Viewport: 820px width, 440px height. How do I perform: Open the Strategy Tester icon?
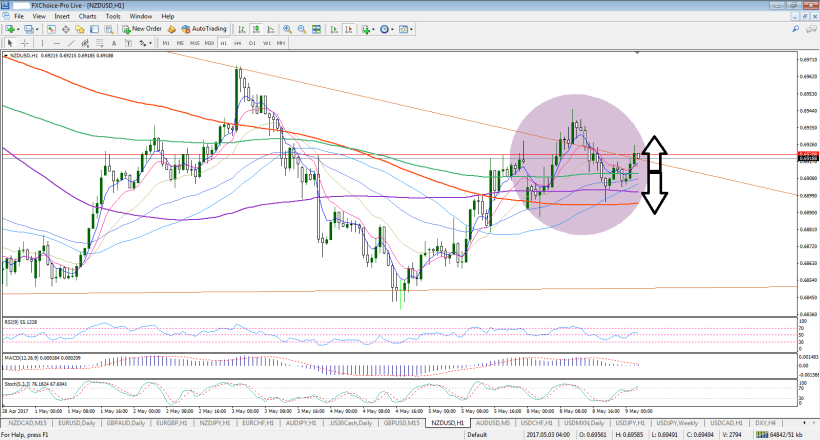click(x=108, y=29)
